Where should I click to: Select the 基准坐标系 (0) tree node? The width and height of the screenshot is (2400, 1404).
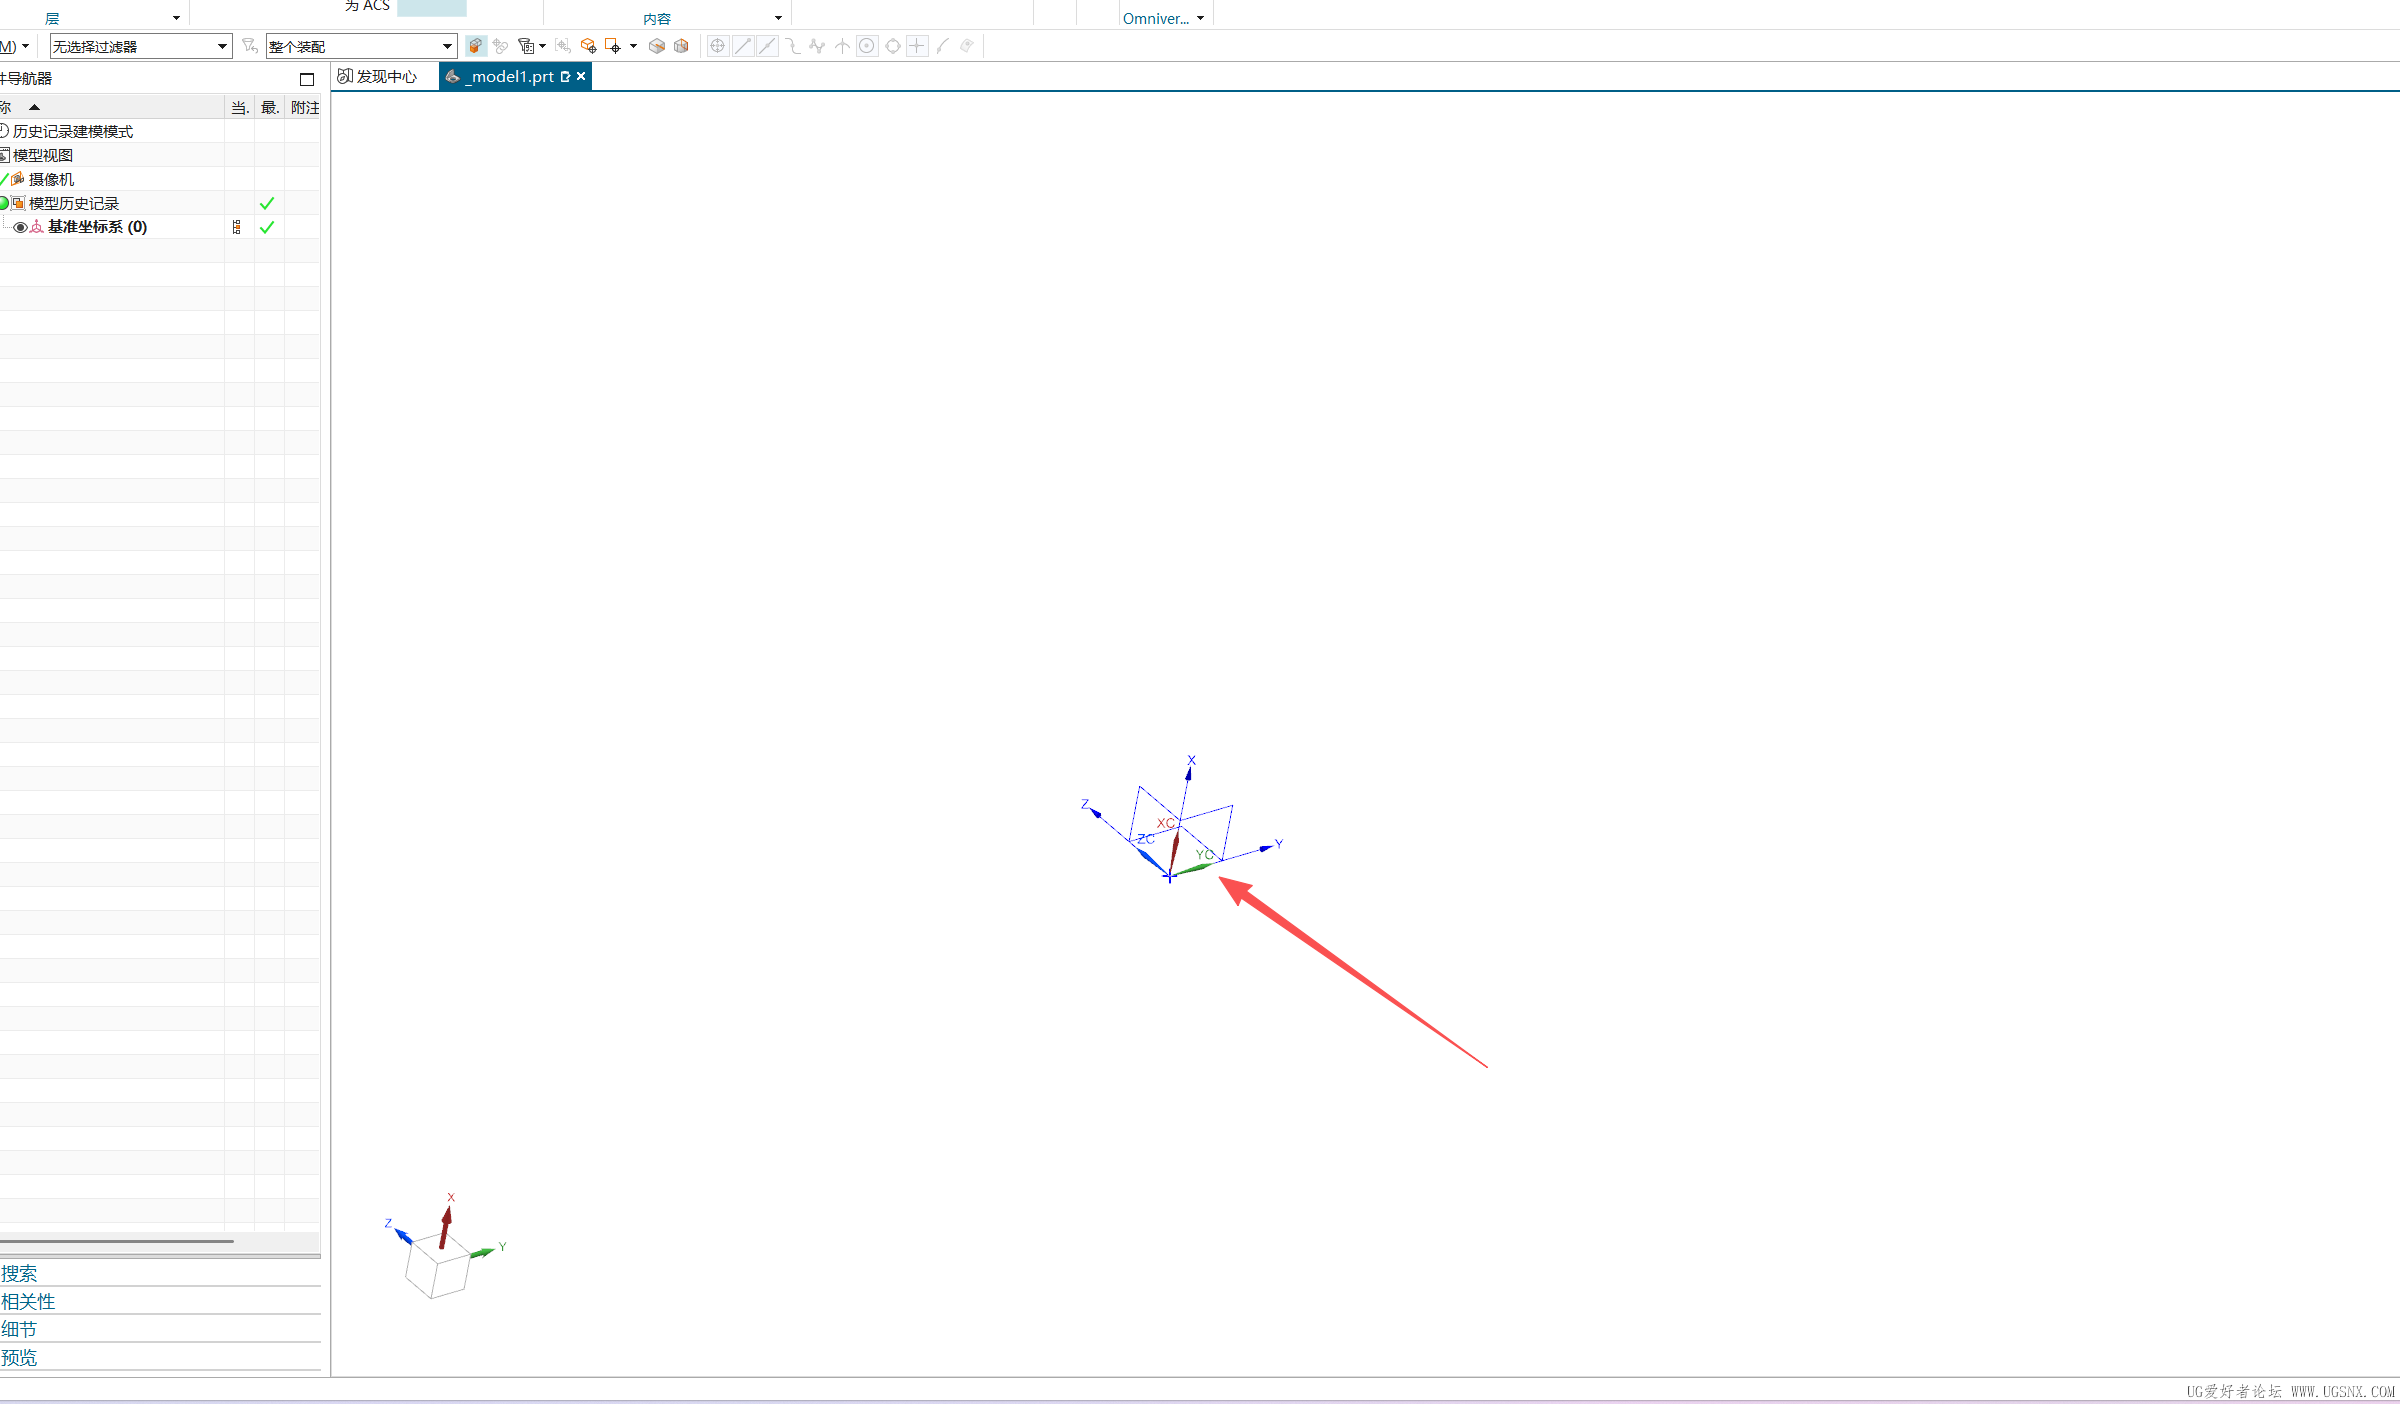click(97, 227)
